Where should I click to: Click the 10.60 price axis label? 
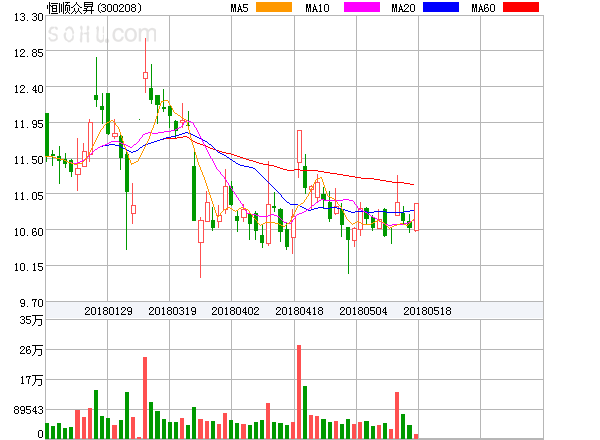(28, 232)
